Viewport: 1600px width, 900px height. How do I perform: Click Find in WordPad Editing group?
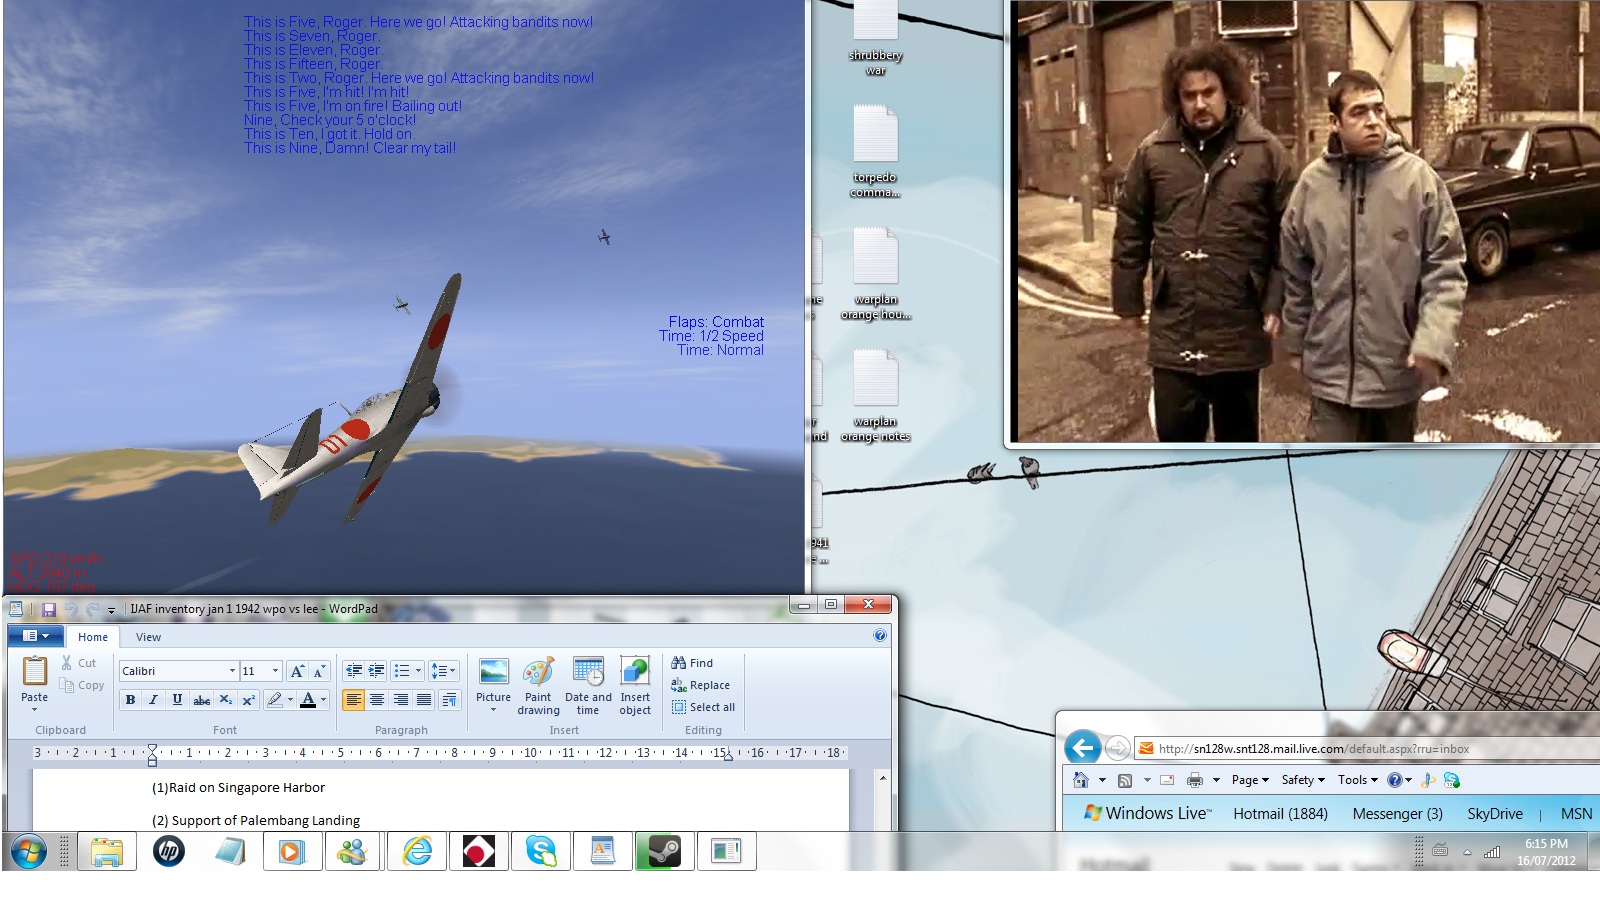[x=692, y=663]
